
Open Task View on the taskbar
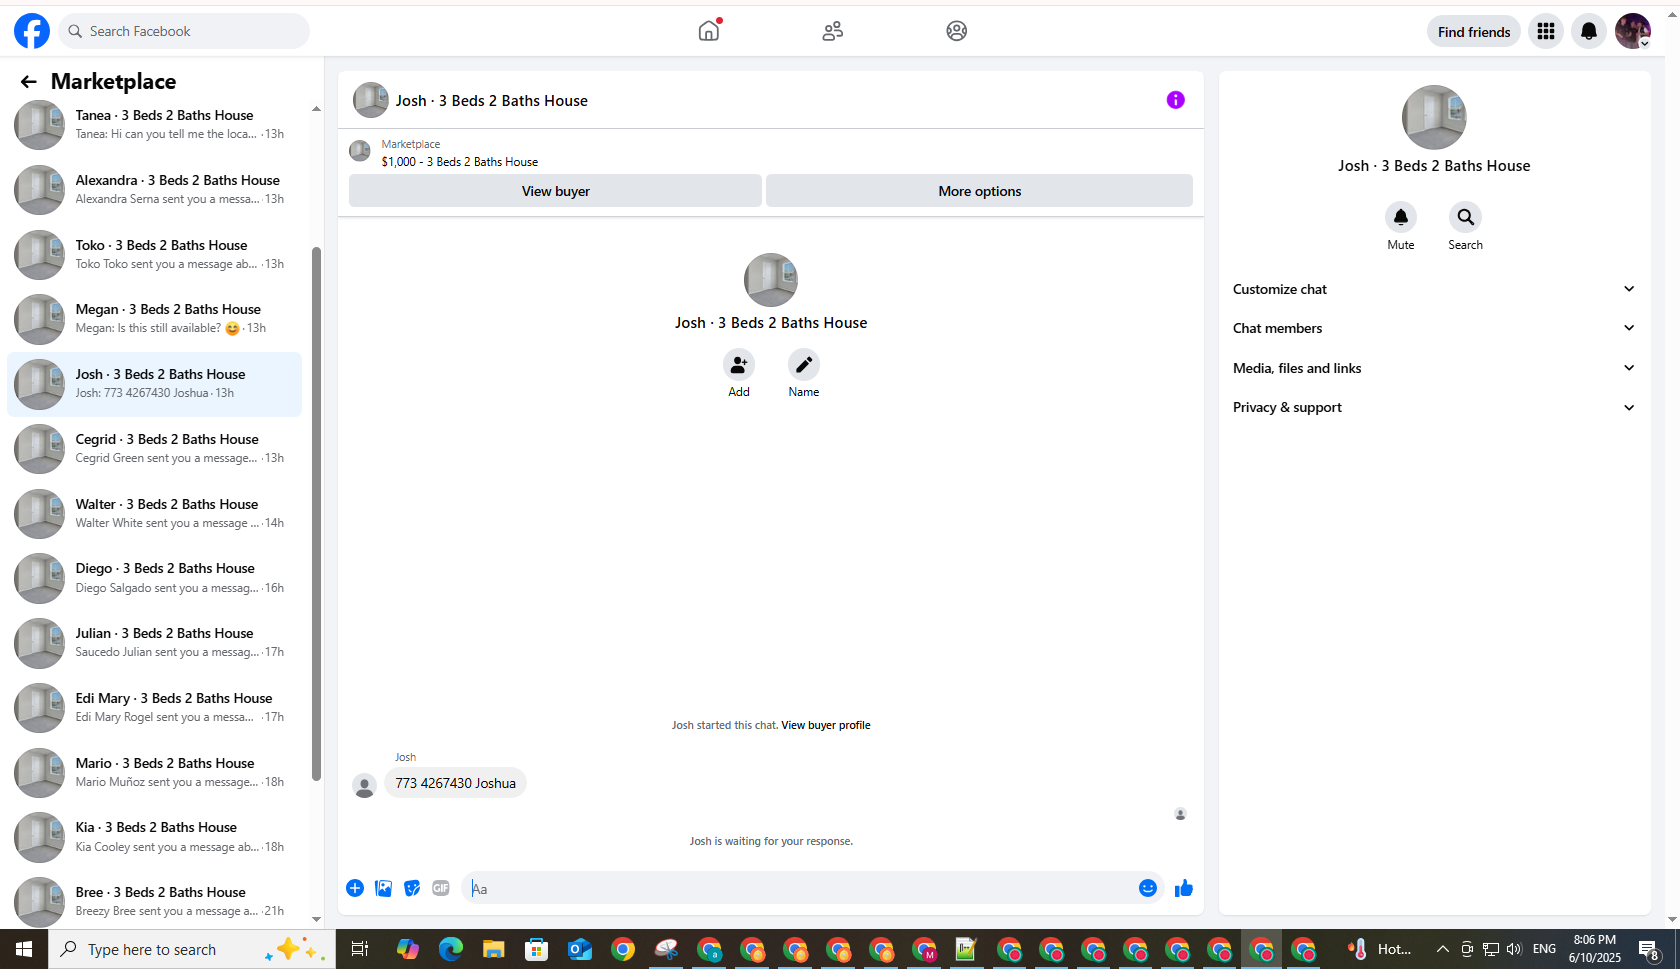360,949
